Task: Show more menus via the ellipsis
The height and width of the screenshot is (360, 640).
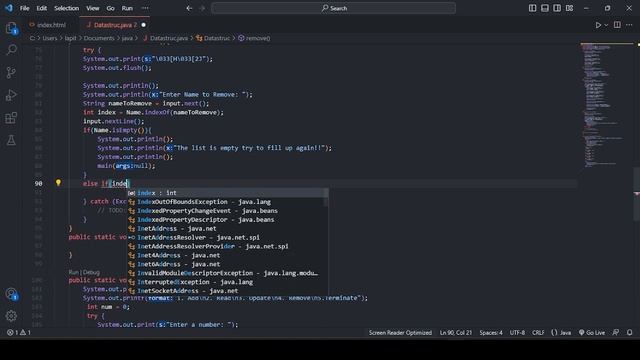Action: pos(145,8)
